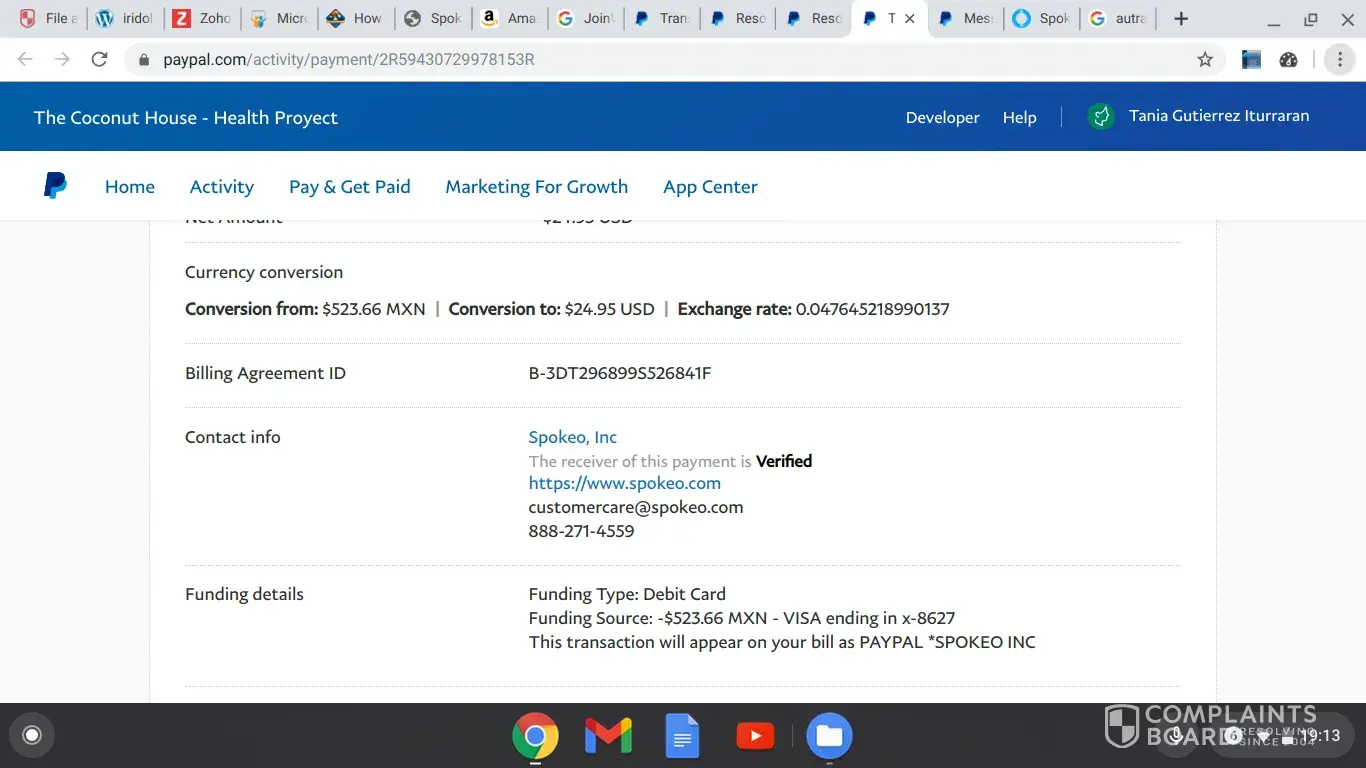Reload the page with the refresh icon
This screenshot has height=768, width=1366.
pos(99,59)
